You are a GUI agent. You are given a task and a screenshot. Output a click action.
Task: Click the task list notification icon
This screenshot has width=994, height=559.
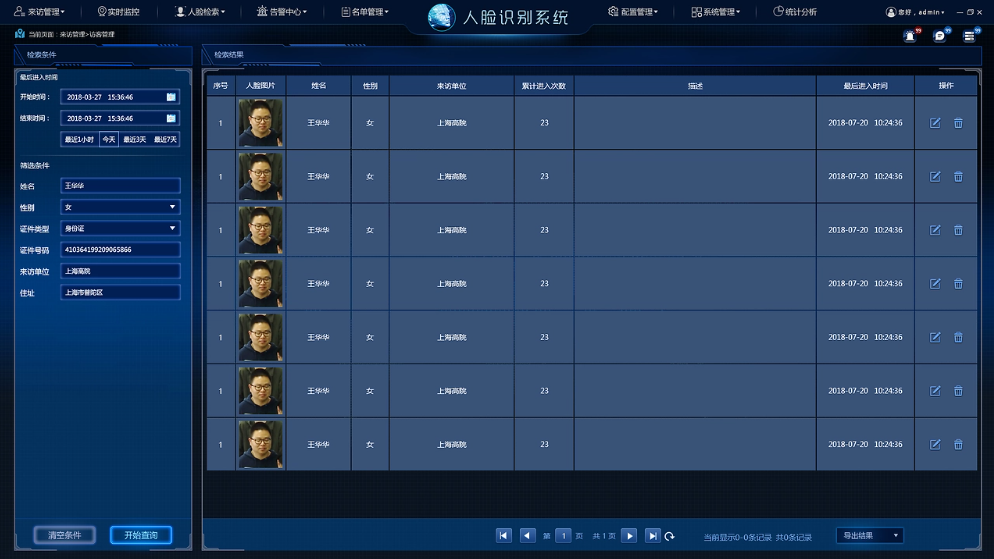969,36
